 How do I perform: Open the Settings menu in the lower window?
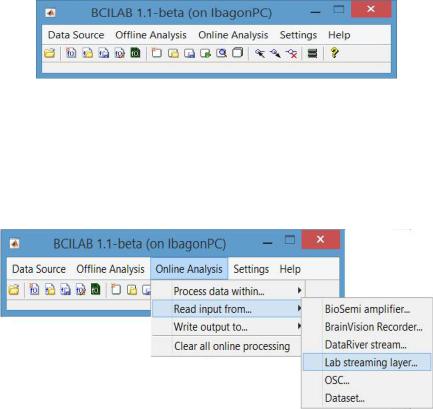click(251, 269)
